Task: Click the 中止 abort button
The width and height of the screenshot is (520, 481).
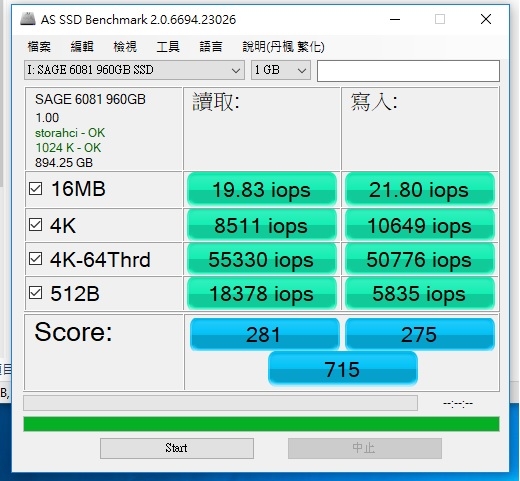Action: [x=365, y=448]
